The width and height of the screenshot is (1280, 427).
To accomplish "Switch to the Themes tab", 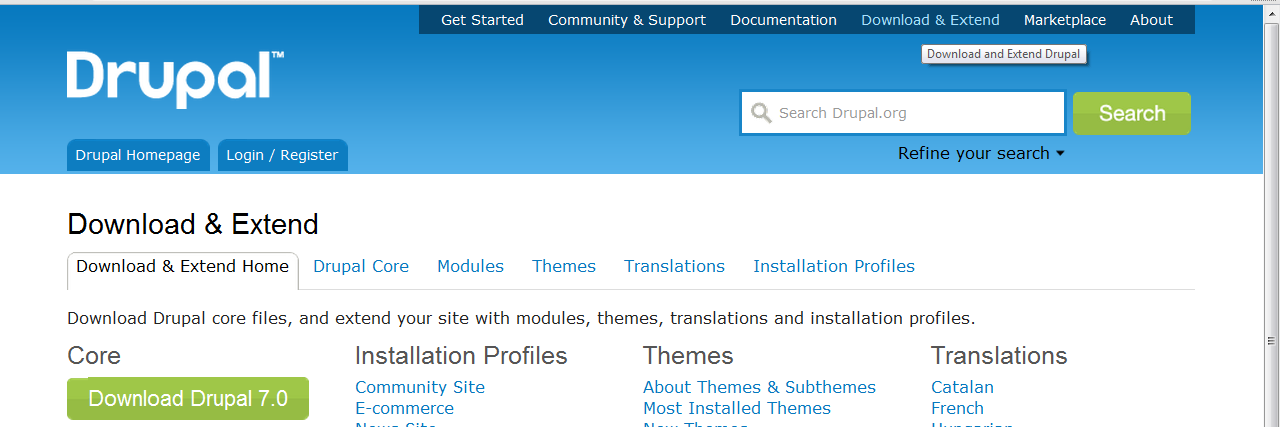I will coord(564,266).
